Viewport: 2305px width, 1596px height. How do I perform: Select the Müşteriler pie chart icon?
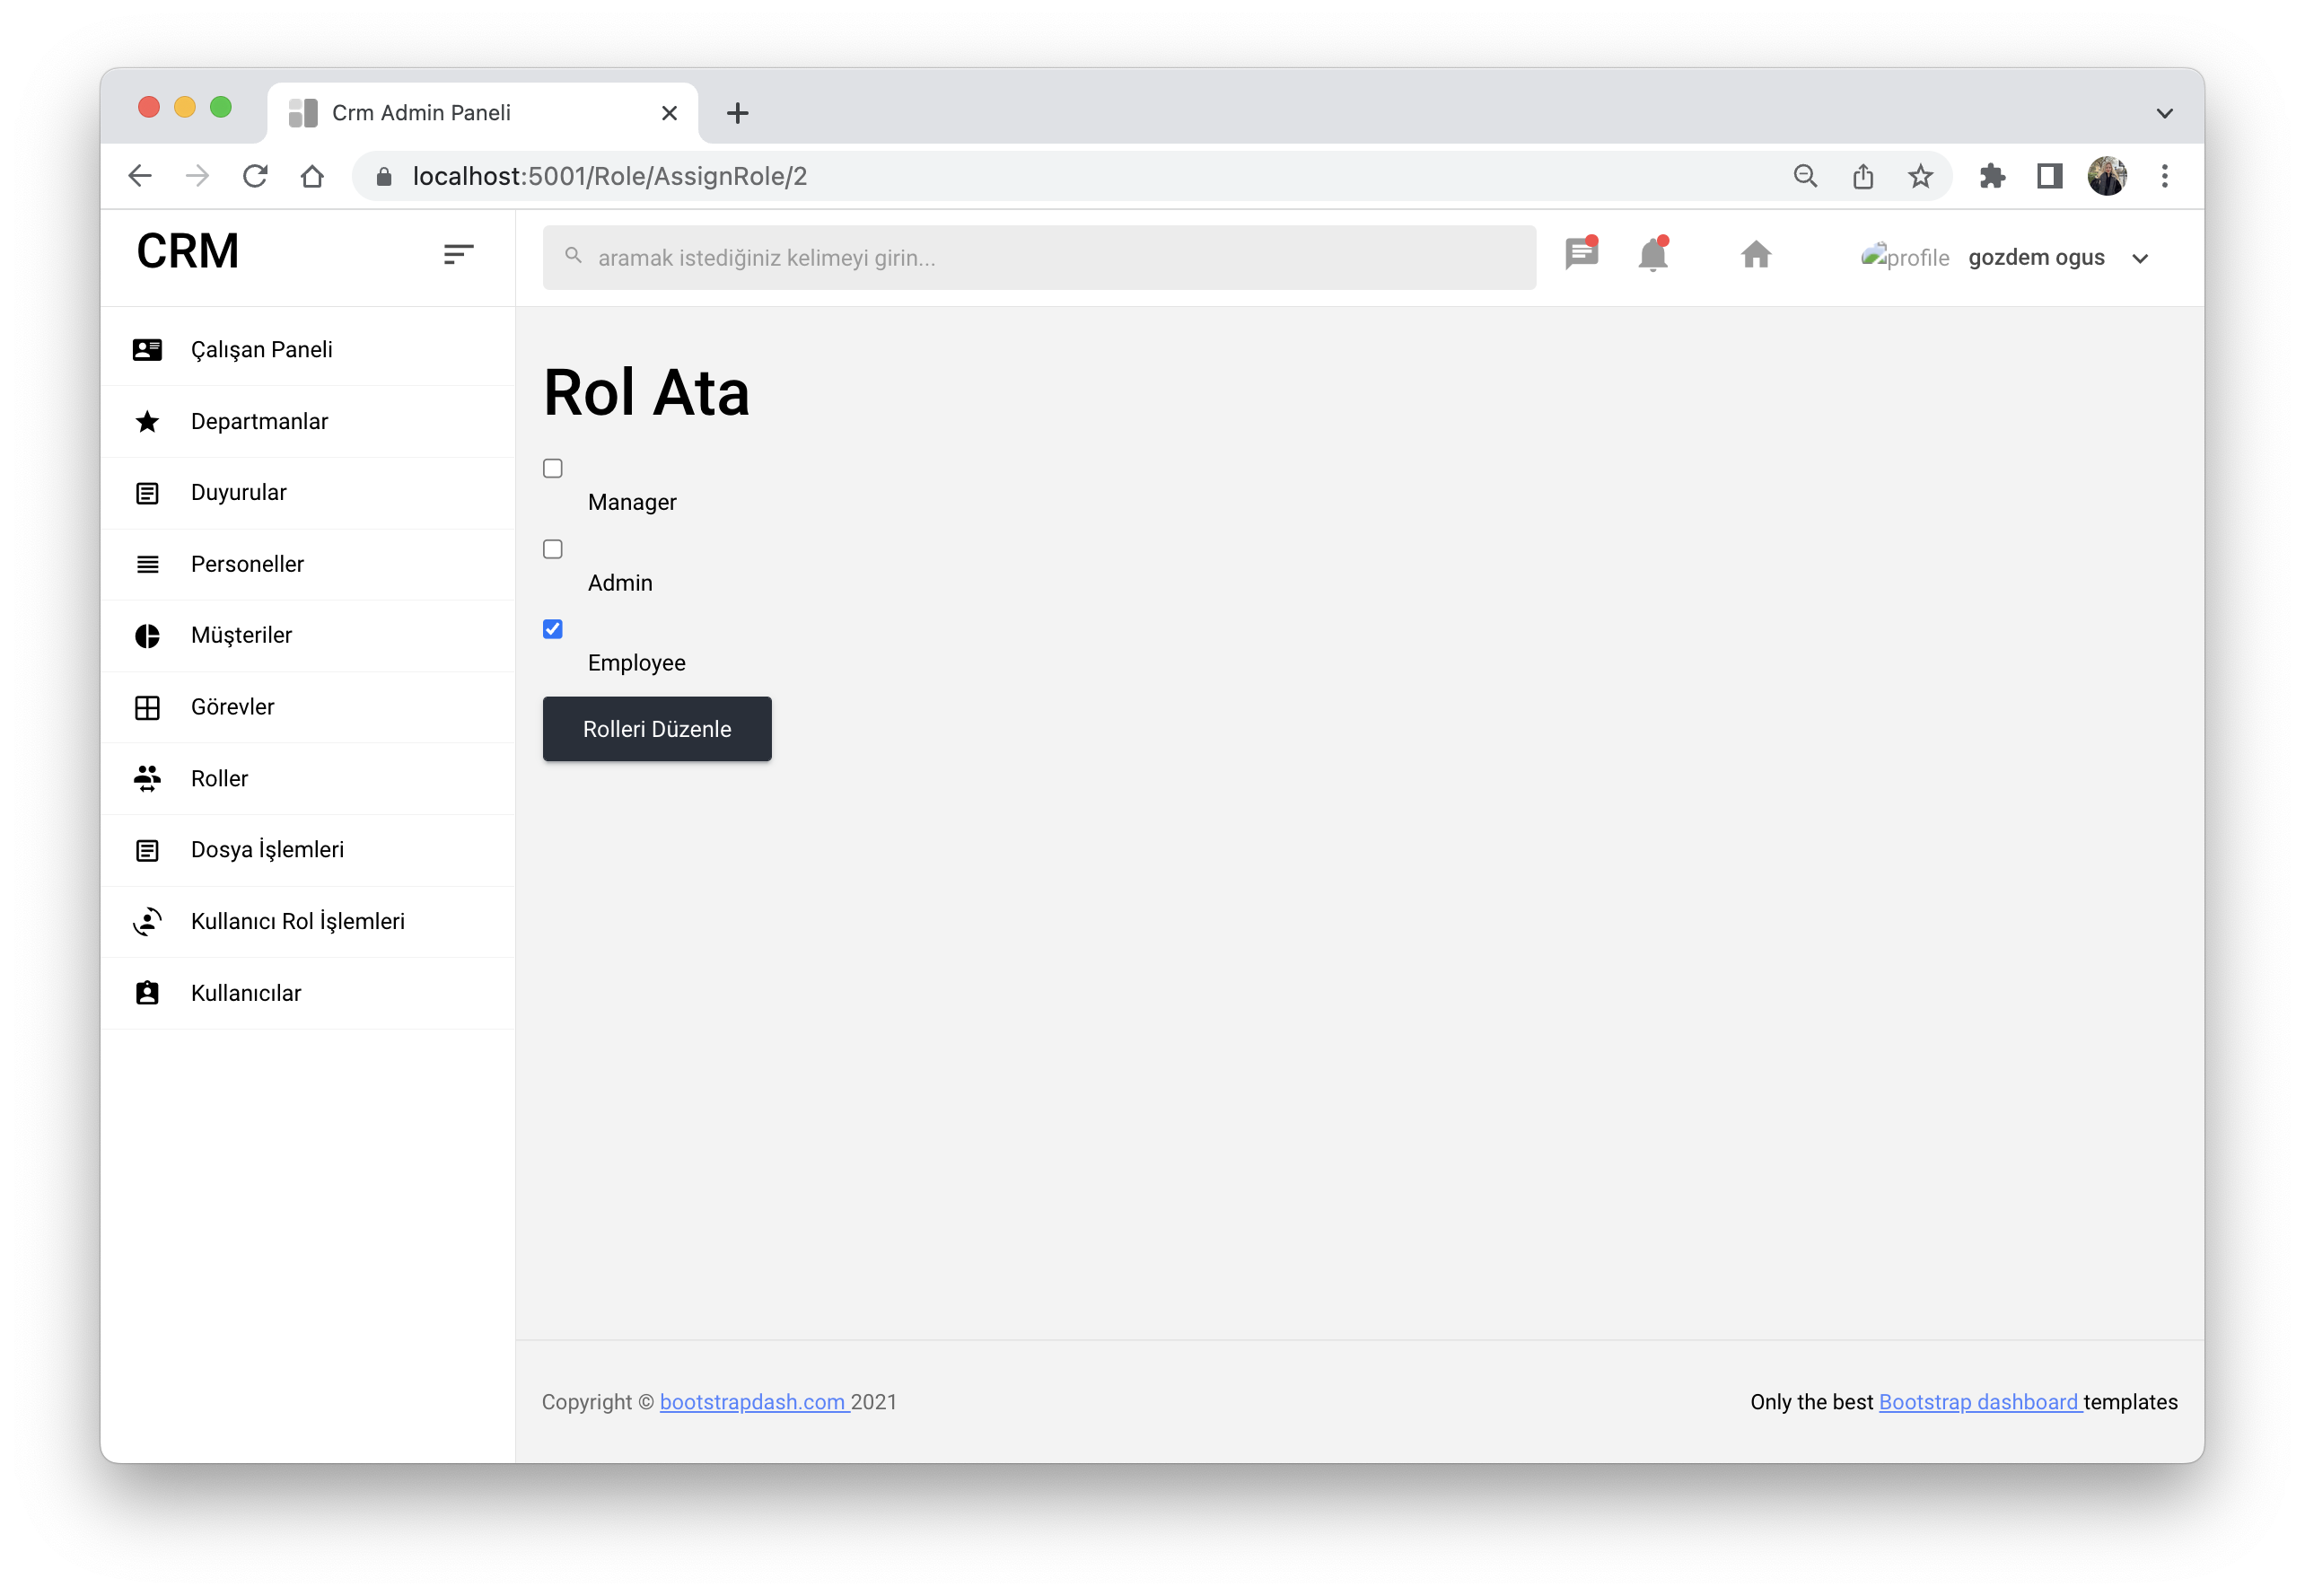147,635
